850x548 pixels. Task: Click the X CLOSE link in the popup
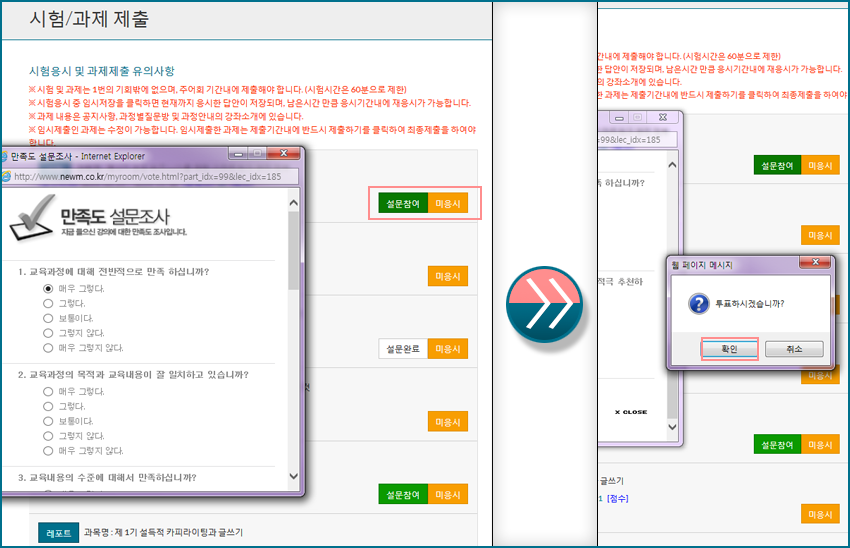click(630, 412)
